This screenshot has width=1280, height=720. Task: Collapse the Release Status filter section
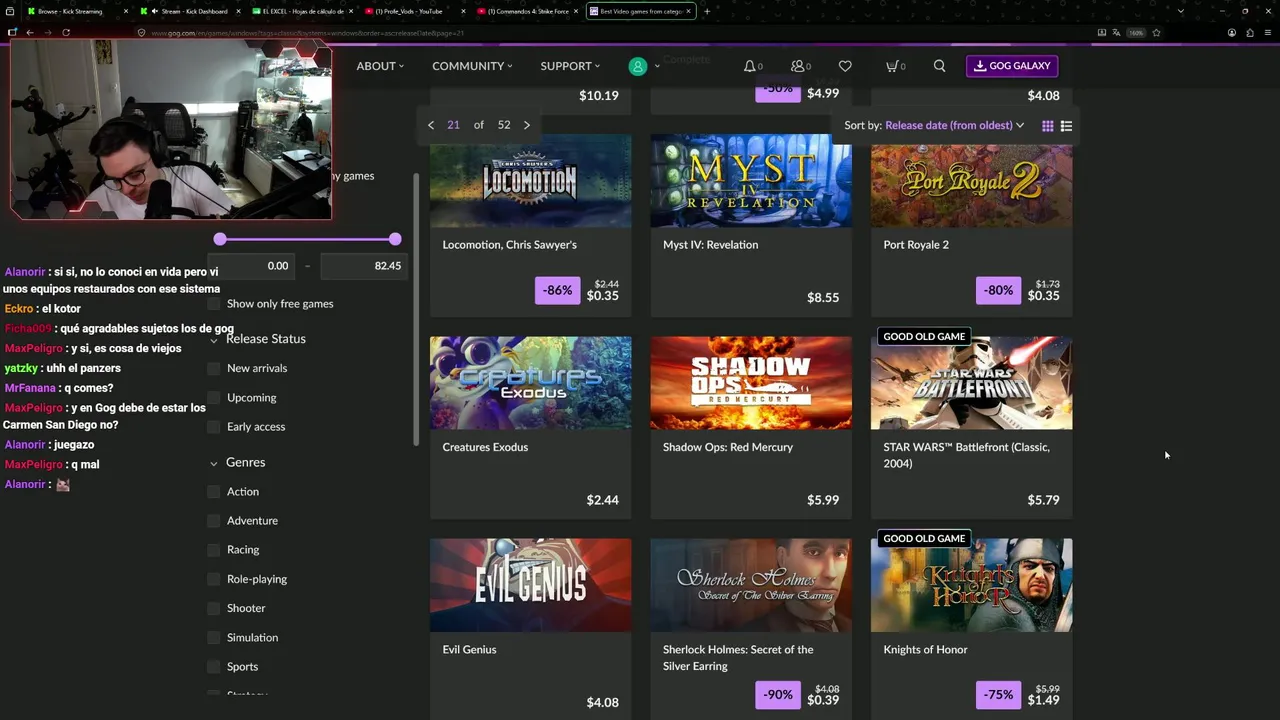(x=214, y=340)
